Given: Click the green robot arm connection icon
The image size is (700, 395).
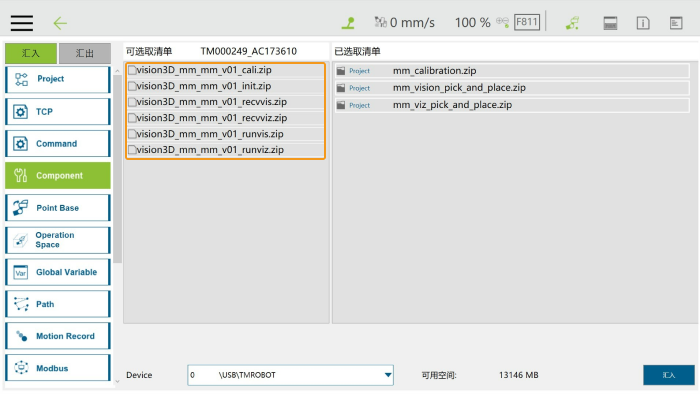Looking at the screenshot, I should [x=572, y=23].
